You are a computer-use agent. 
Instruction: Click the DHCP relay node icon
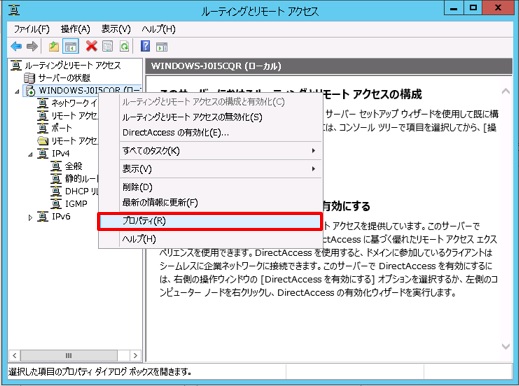click(56, 191)
